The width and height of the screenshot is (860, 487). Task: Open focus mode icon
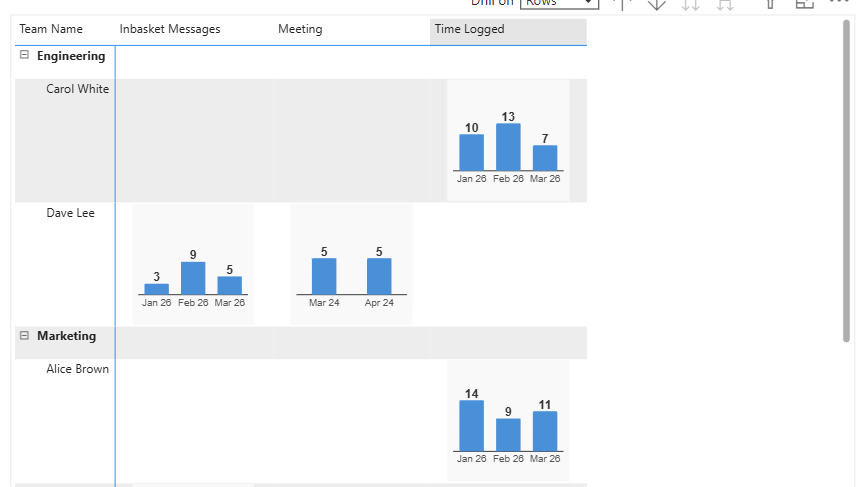pos(805,4)
